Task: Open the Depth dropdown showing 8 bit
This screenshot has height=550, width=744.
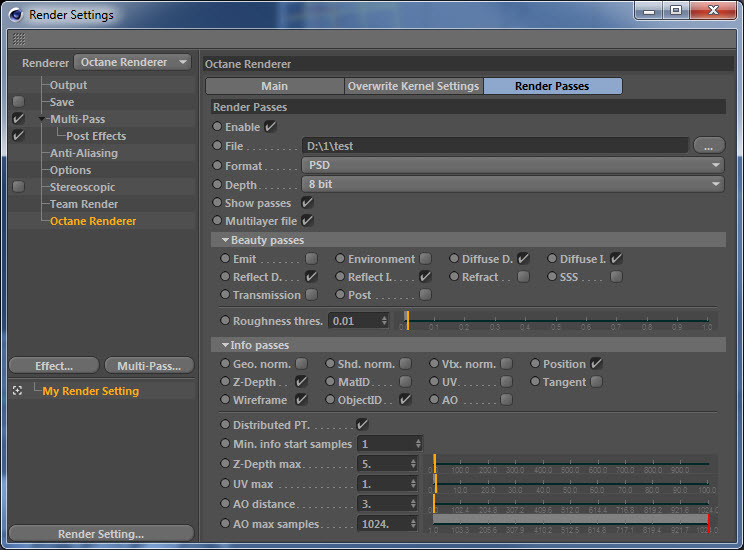Action: pos(512,184)
